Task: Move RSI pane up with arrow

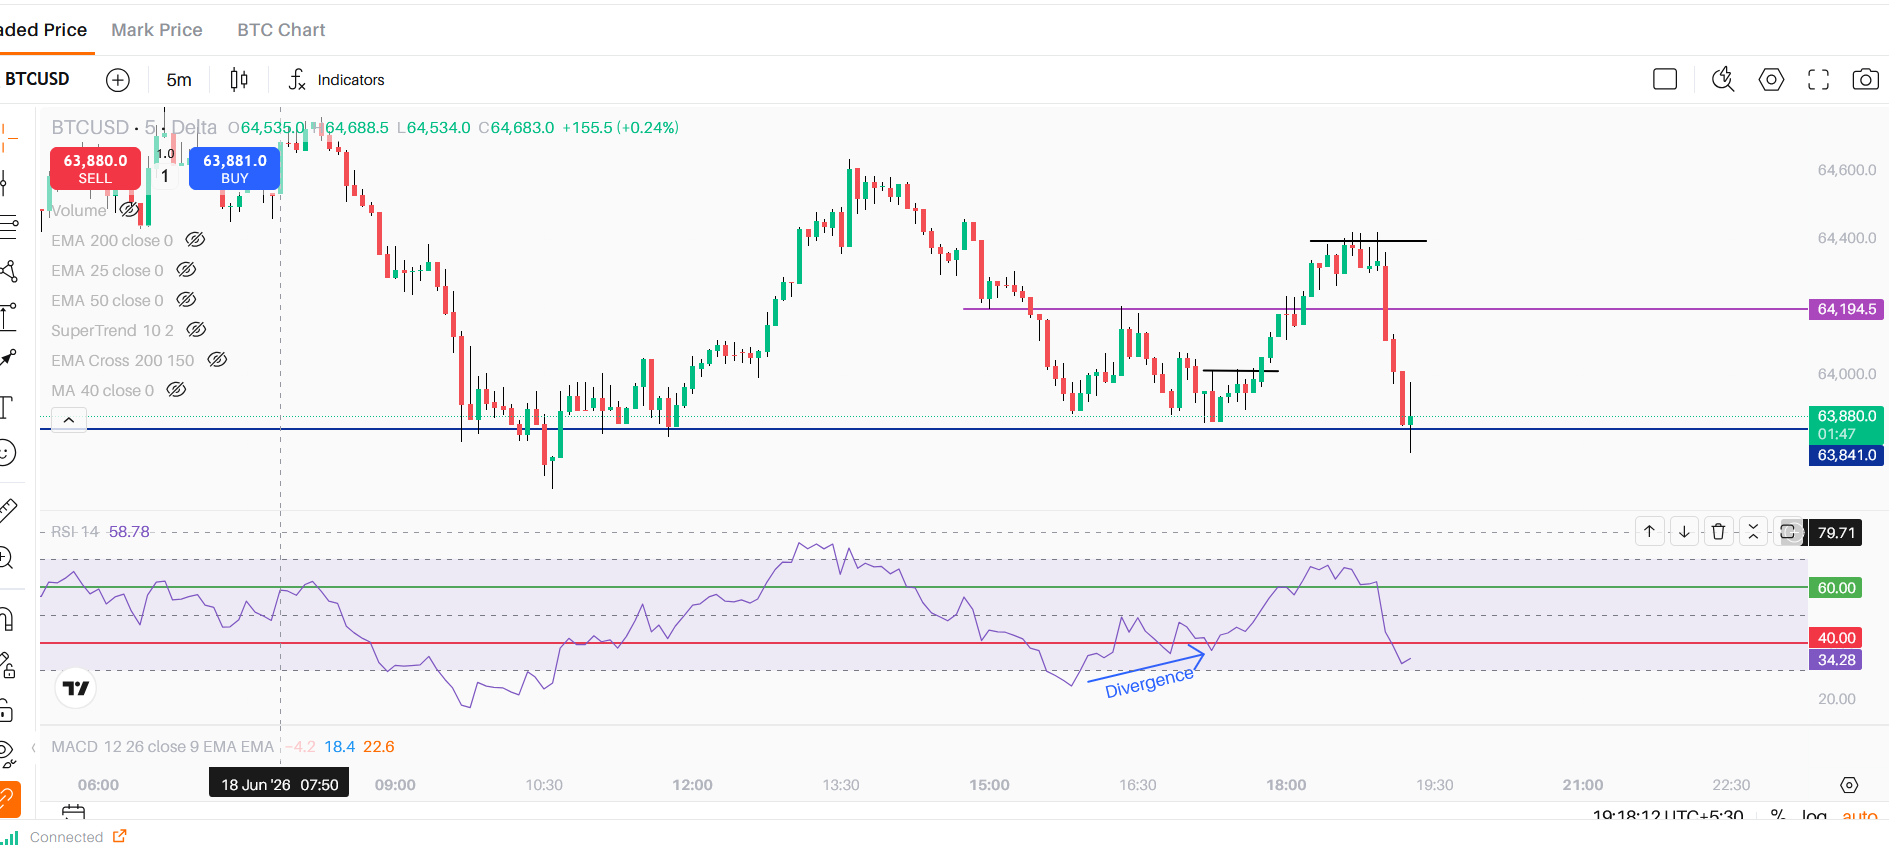Action: (x=1649, y=532)
